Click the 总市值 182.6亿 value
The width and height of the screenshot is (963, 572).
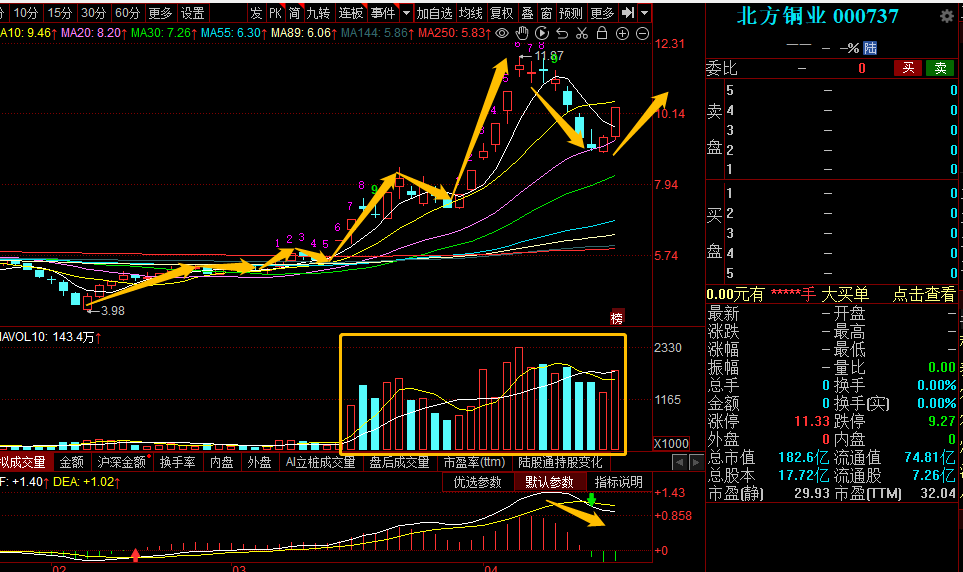(803, 458)
